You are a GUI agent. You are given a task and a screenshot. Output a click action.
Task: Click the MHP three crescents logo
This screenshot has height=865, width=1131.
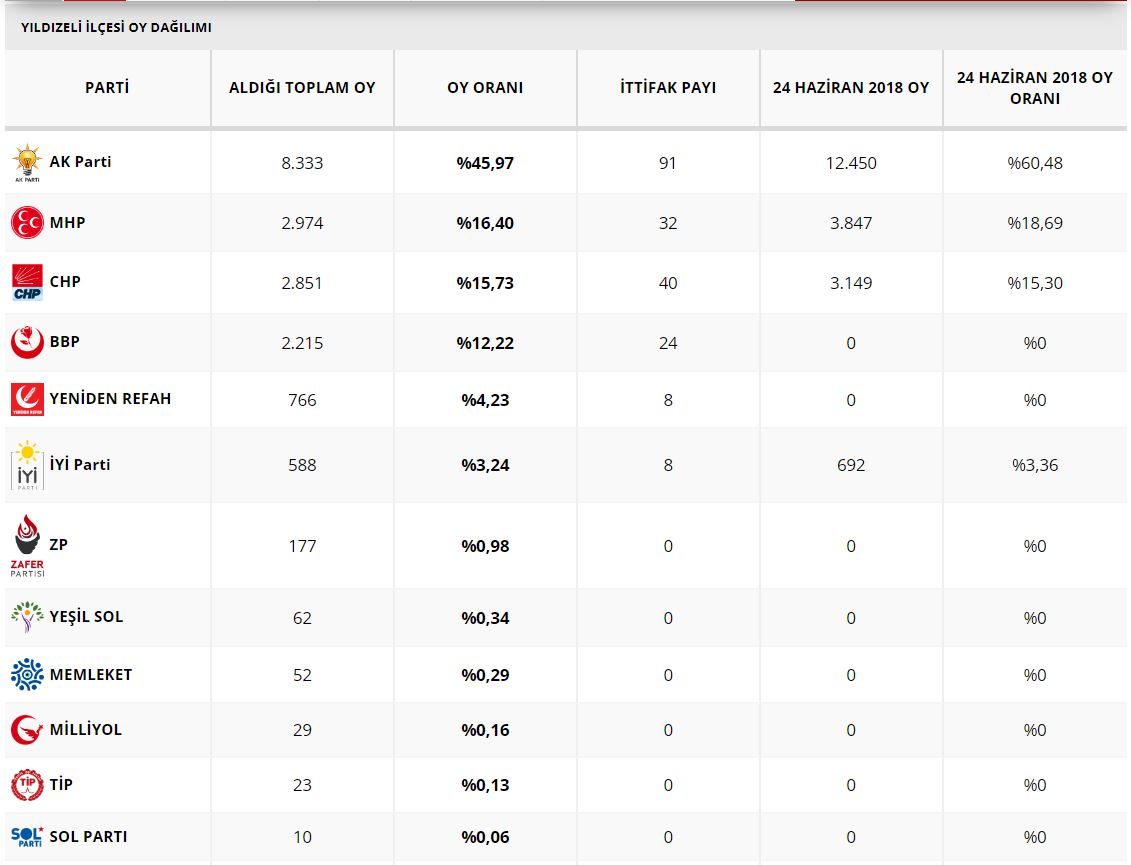27,222
